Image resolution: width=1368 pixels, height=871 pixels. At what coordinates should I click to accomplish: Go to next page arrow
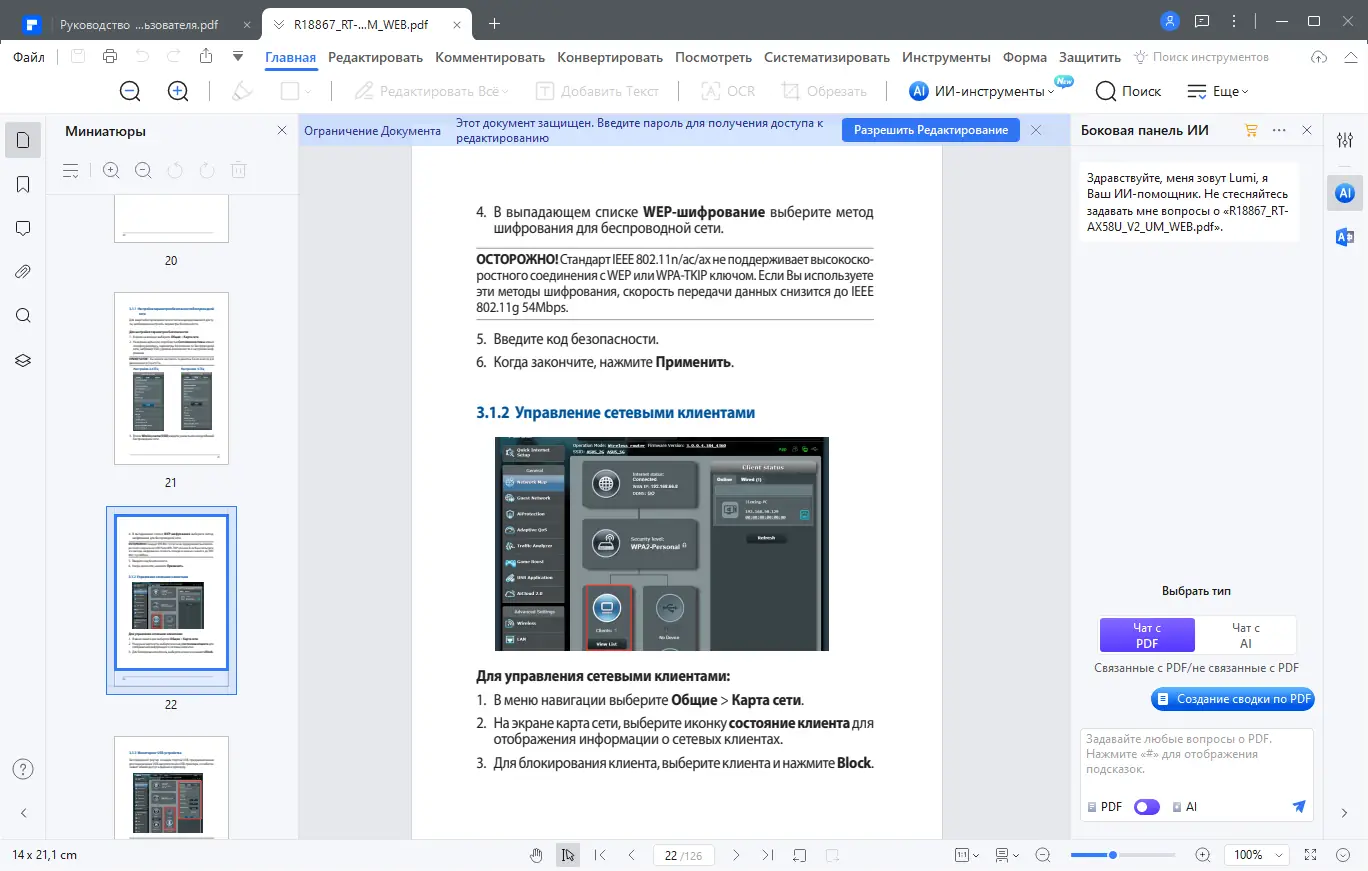click(x=737, y=855)
